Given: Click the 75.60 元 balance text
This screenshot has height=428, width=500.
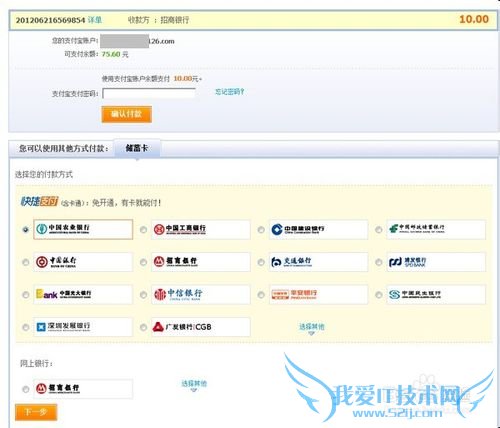Looking at the screenshot, I should [115, 54].
